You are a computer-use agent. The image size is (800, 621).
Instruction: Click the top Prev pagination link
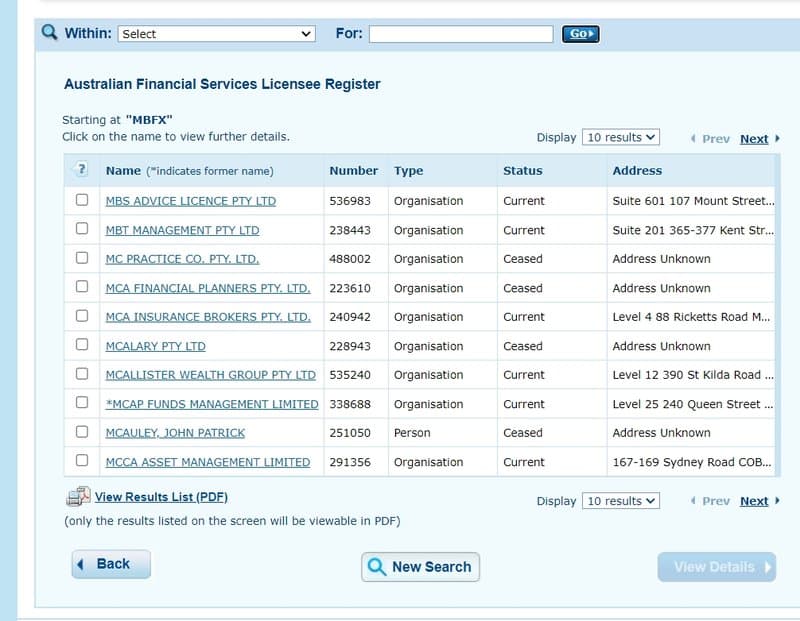pyautogui.click(x=716, y=139)
